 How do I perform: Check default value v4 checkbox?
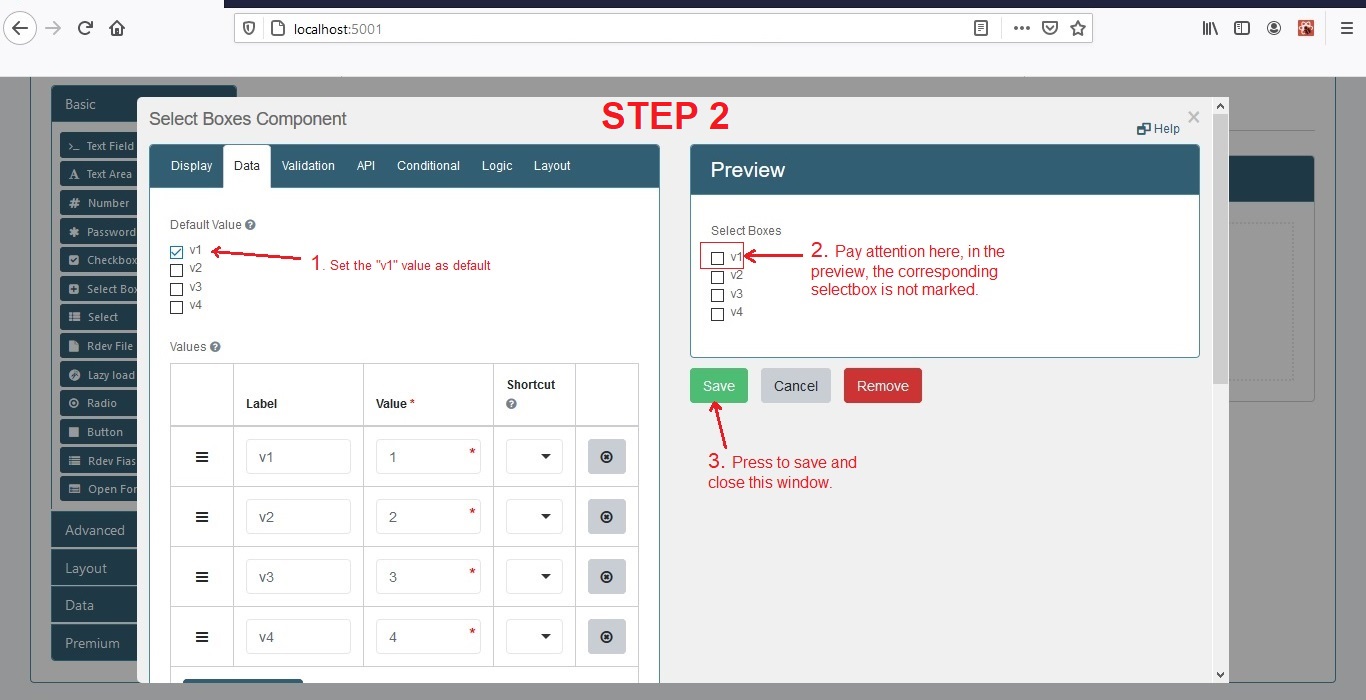tap(177, 307)
